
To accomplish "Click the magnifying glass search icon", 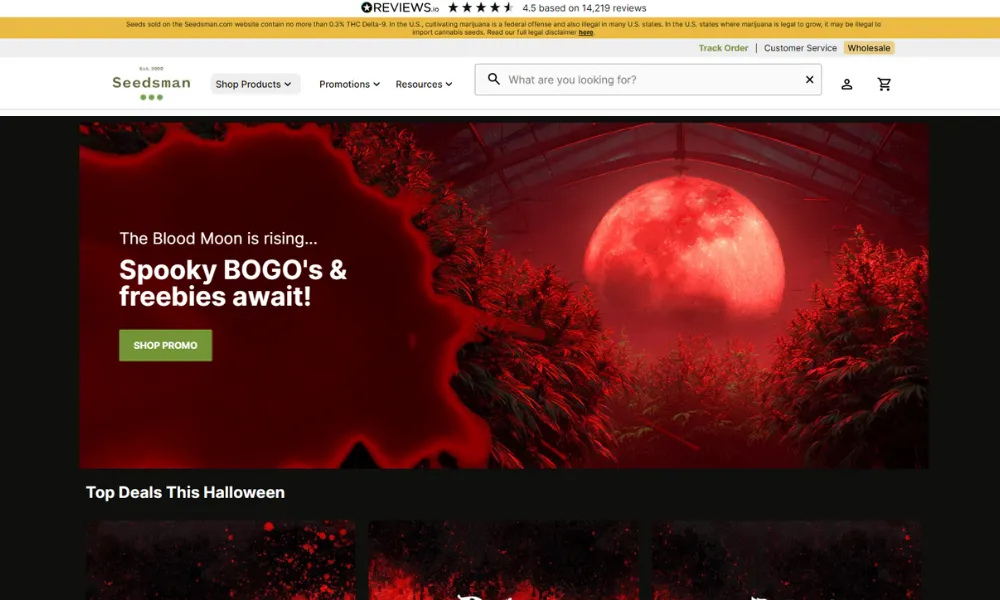I will coord(494,80).
